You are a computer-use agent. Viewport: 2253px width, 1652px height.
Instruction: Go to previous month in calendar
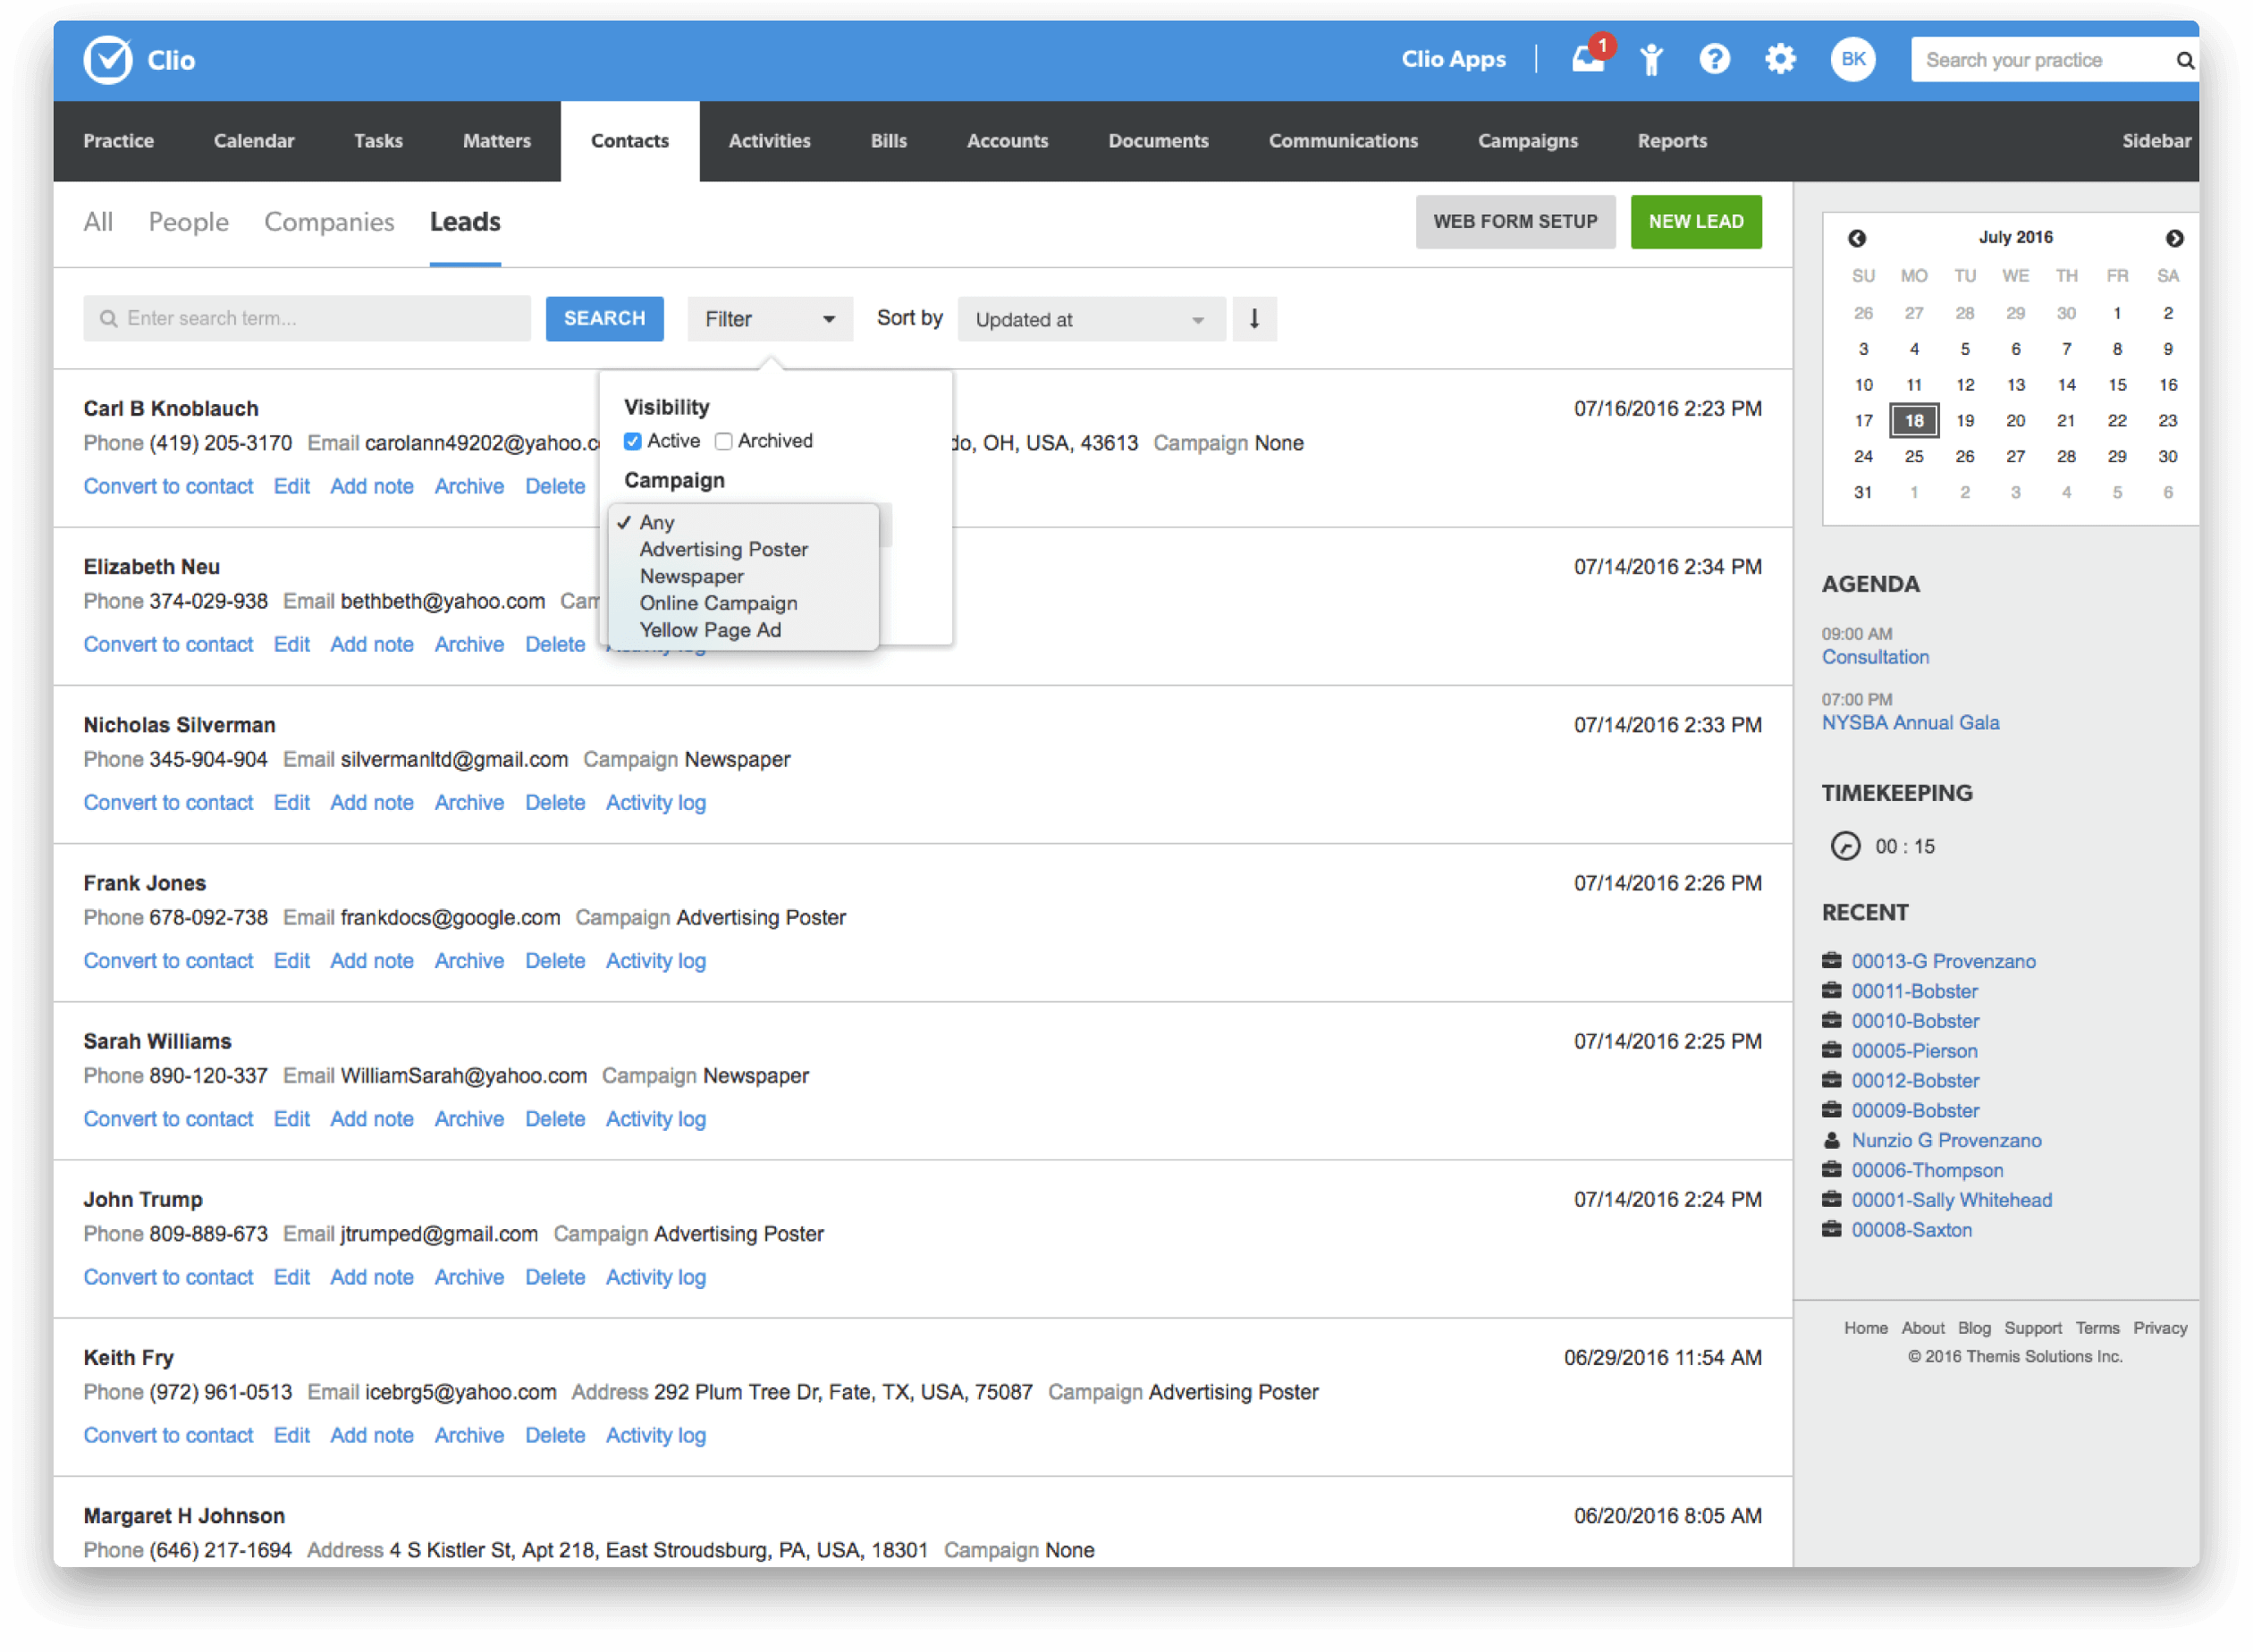pos(1857,238)
